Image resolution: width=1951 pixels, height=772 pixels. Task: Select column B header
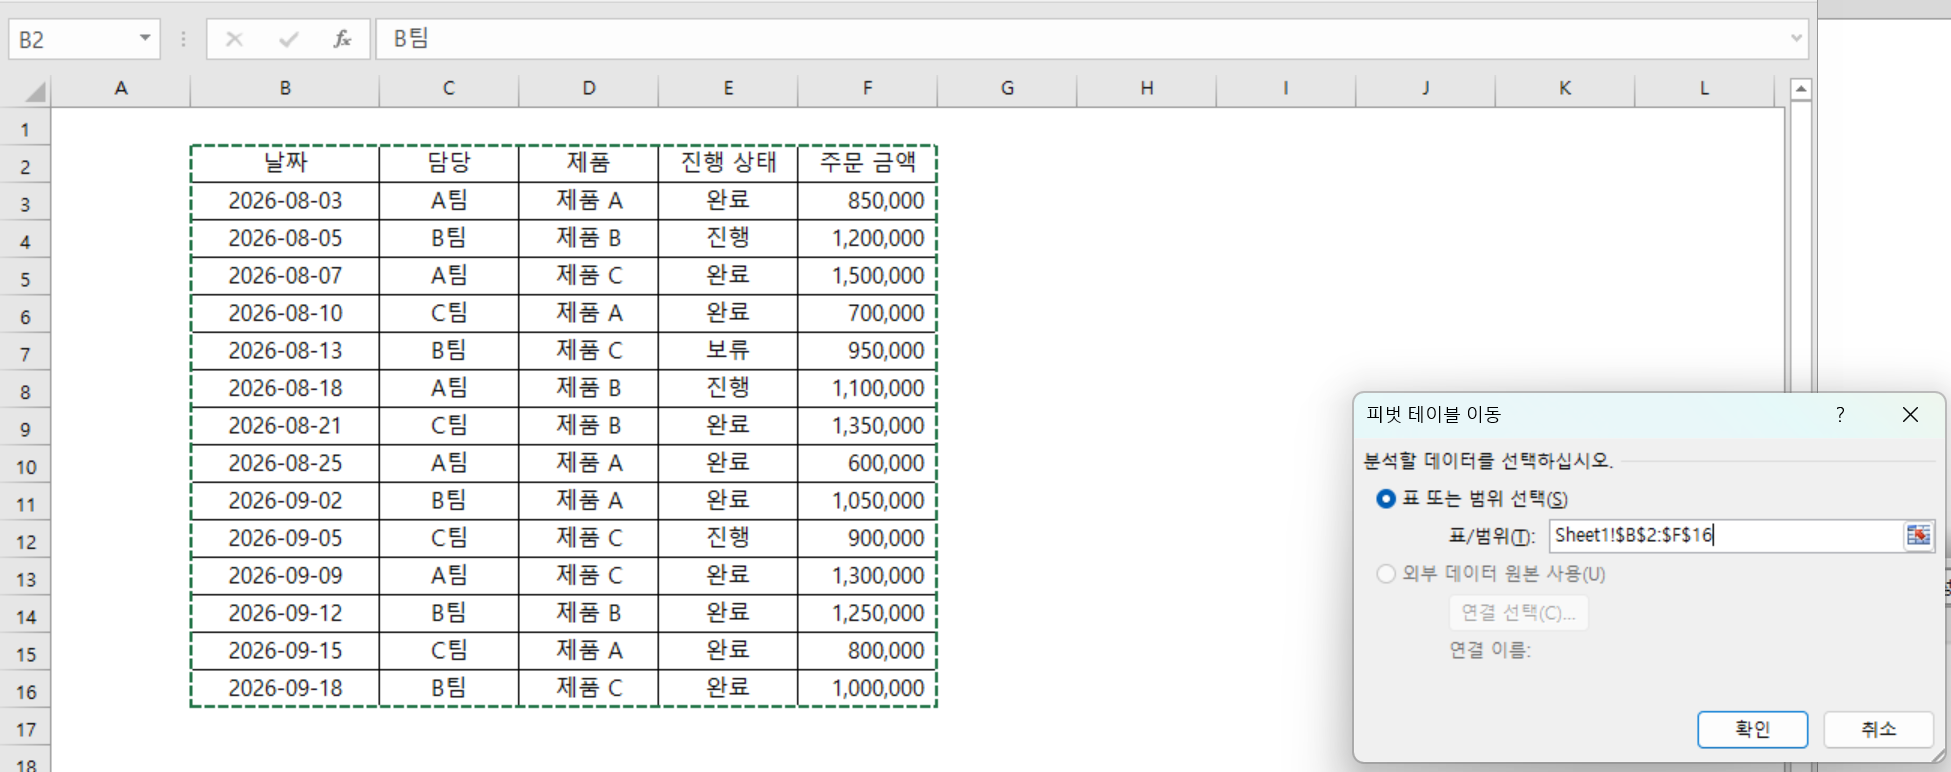(285, 88)
